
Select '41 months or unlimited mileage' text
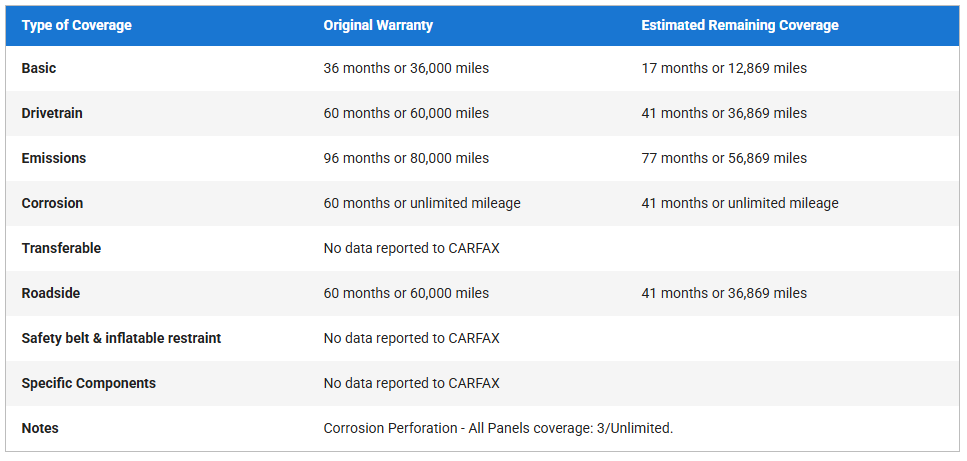point(740,203)
